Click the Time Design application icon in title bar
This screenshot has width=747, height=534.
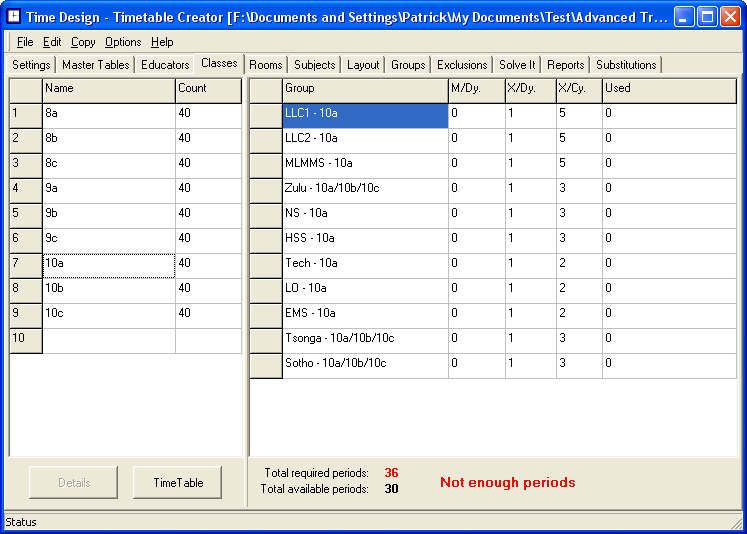pos(15,17)
